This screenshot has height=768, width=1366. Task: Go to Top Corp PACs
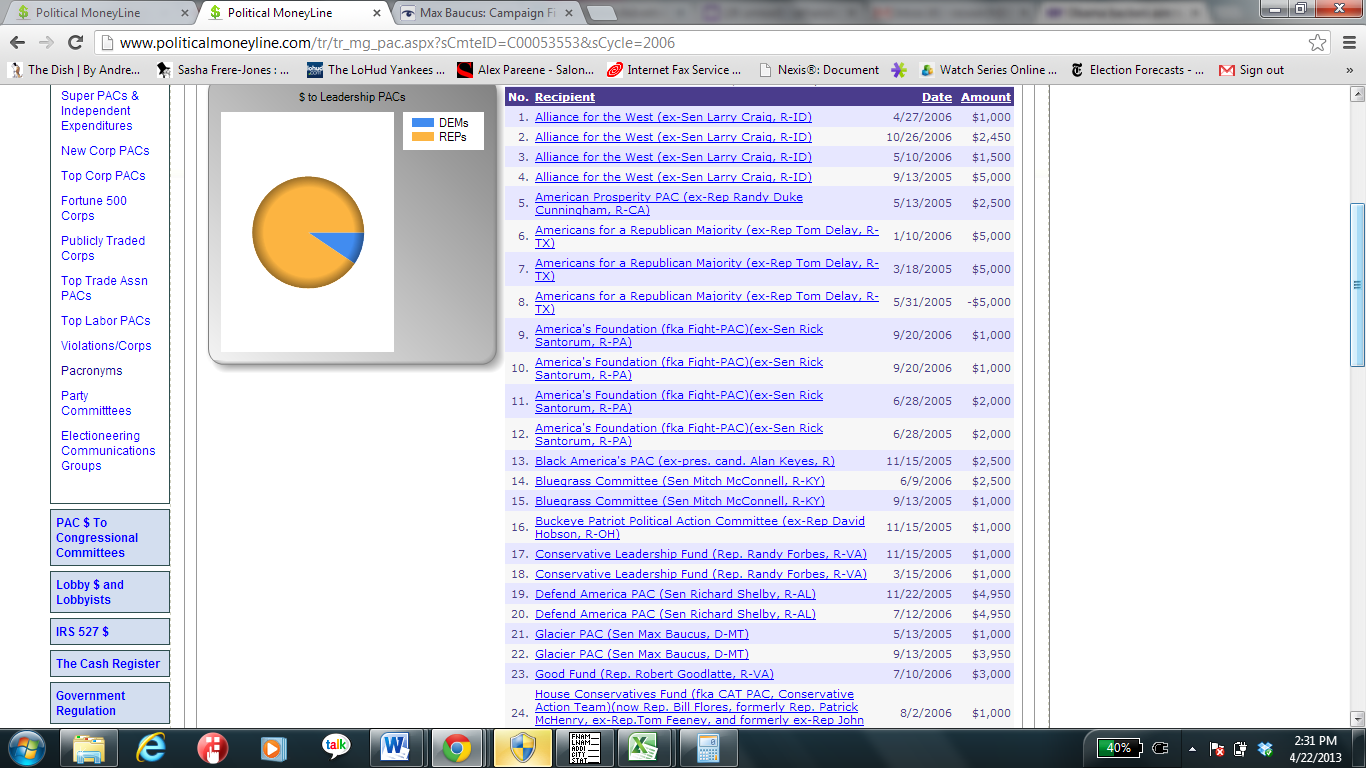[103, 176]
